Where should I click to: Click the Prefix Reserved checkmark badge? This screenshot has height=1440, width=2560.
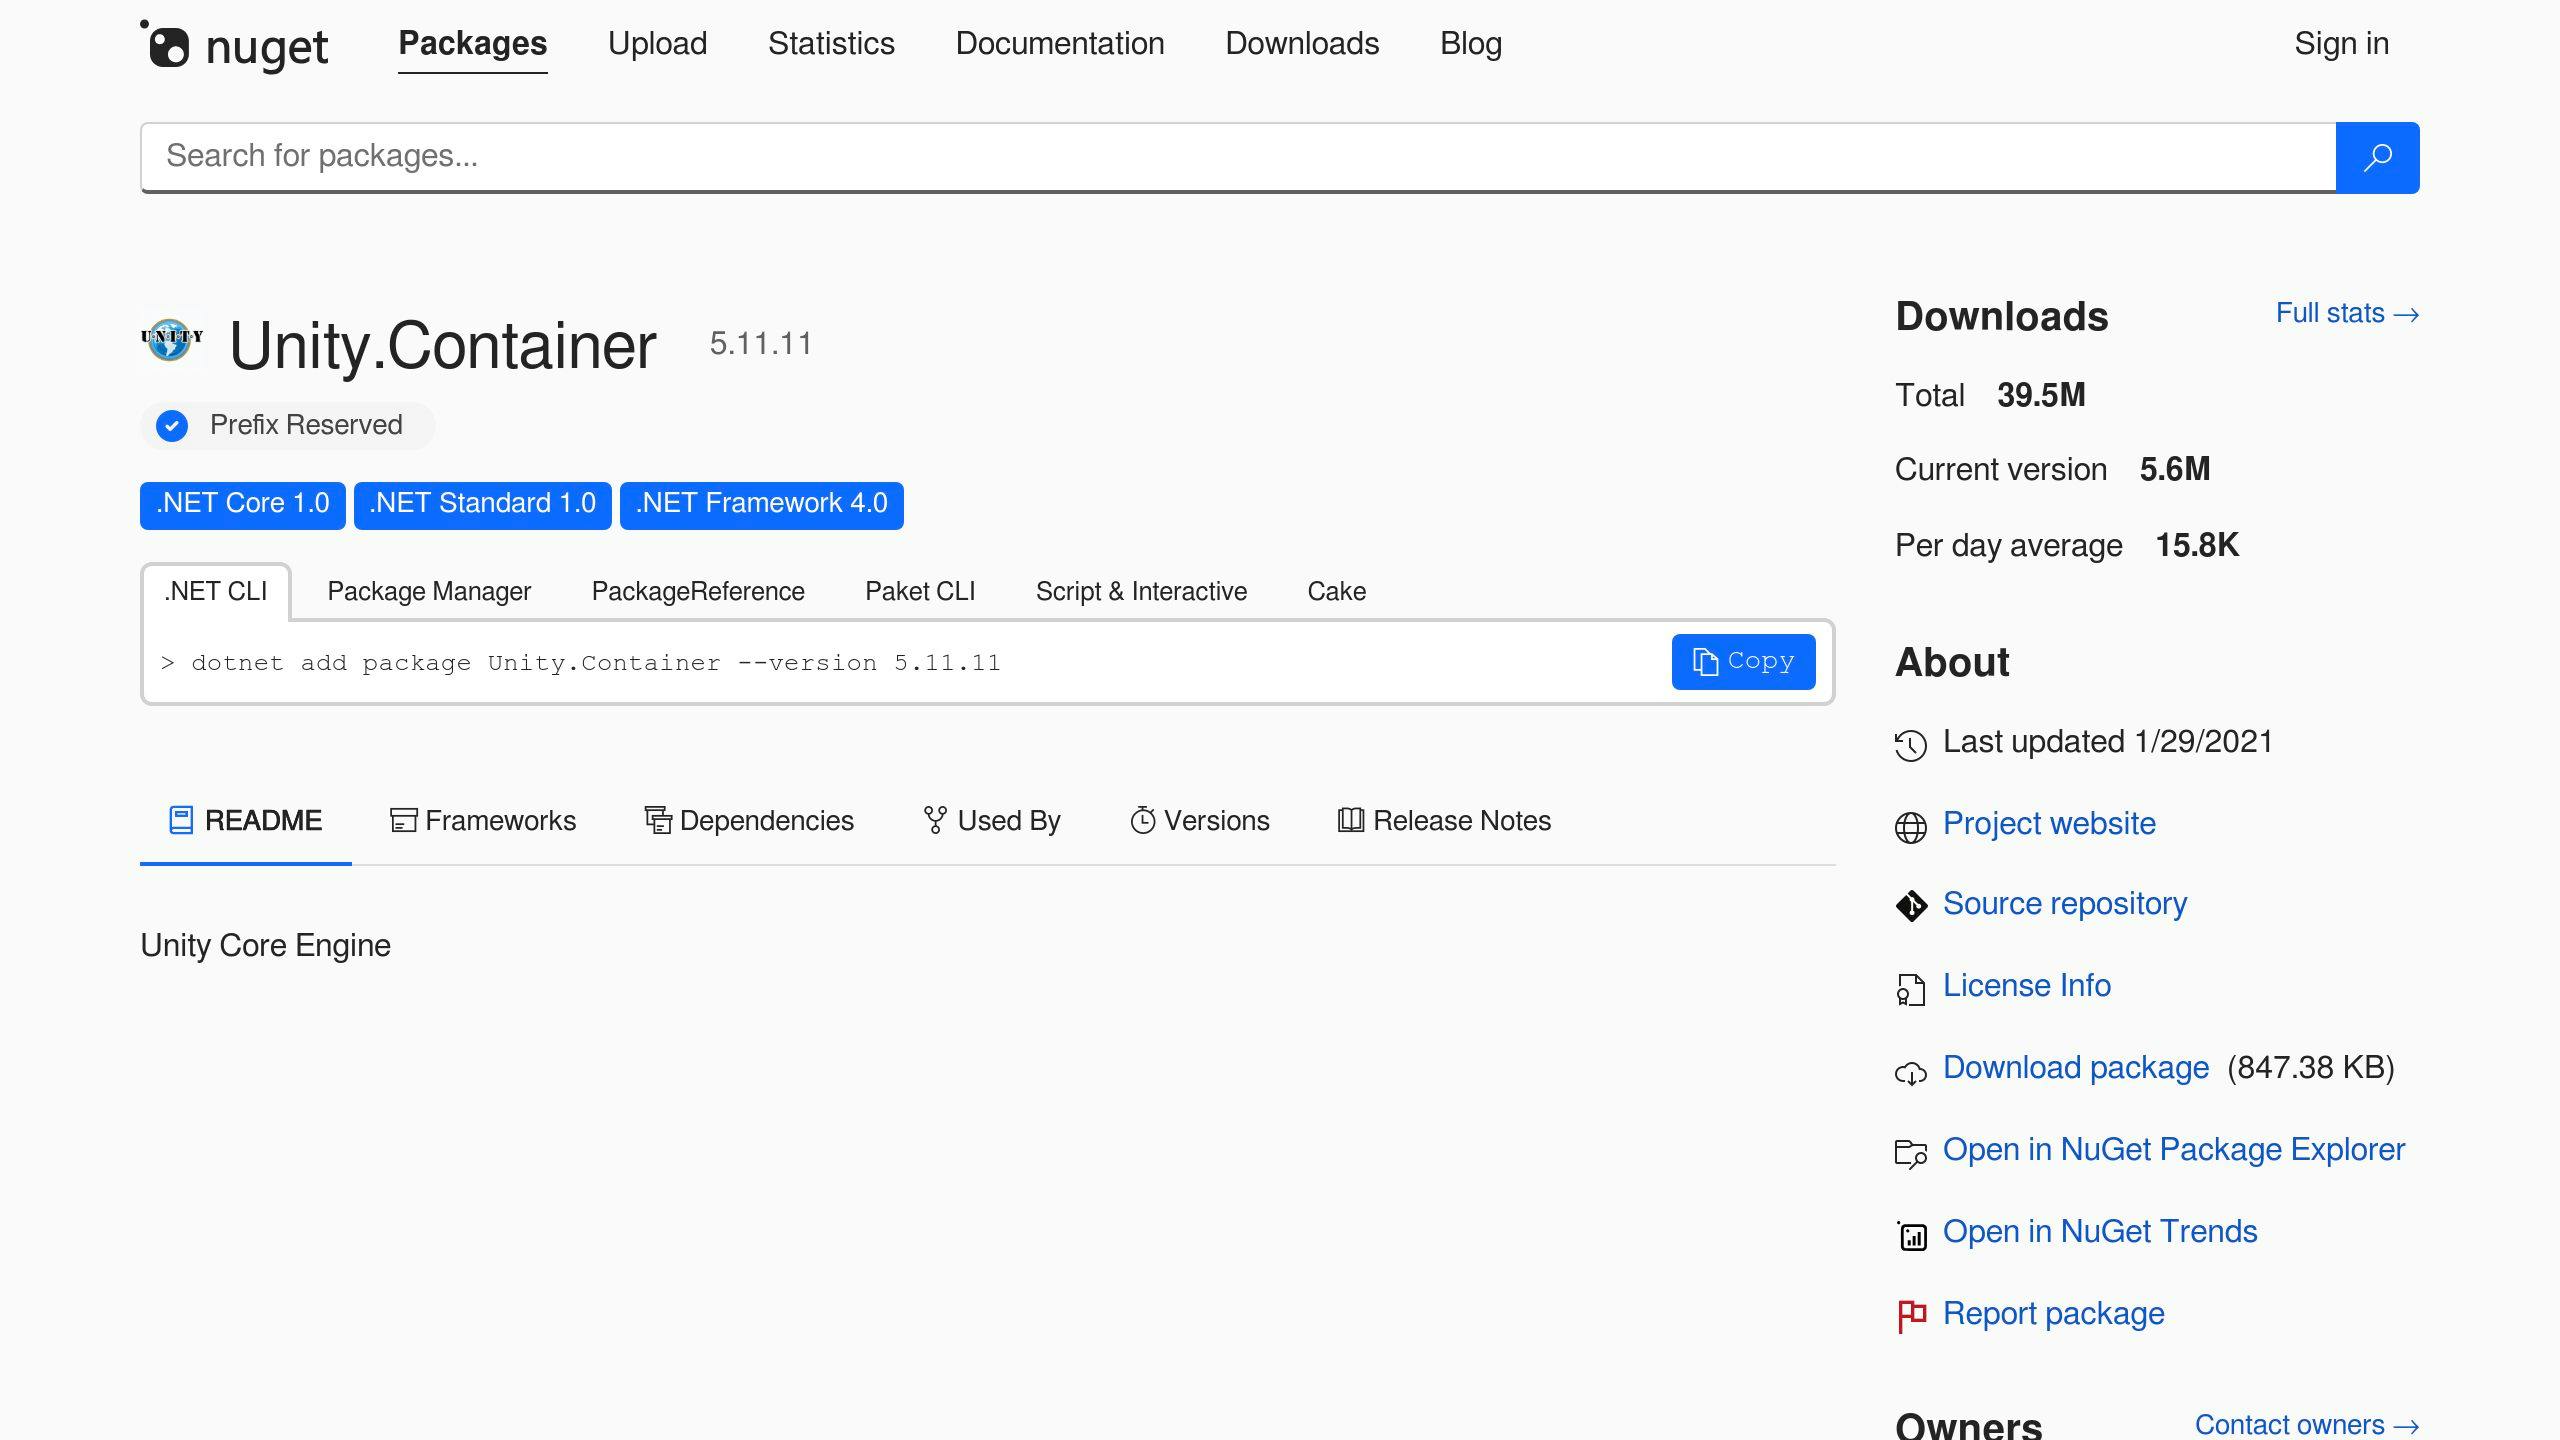click(x=172, y=426)
